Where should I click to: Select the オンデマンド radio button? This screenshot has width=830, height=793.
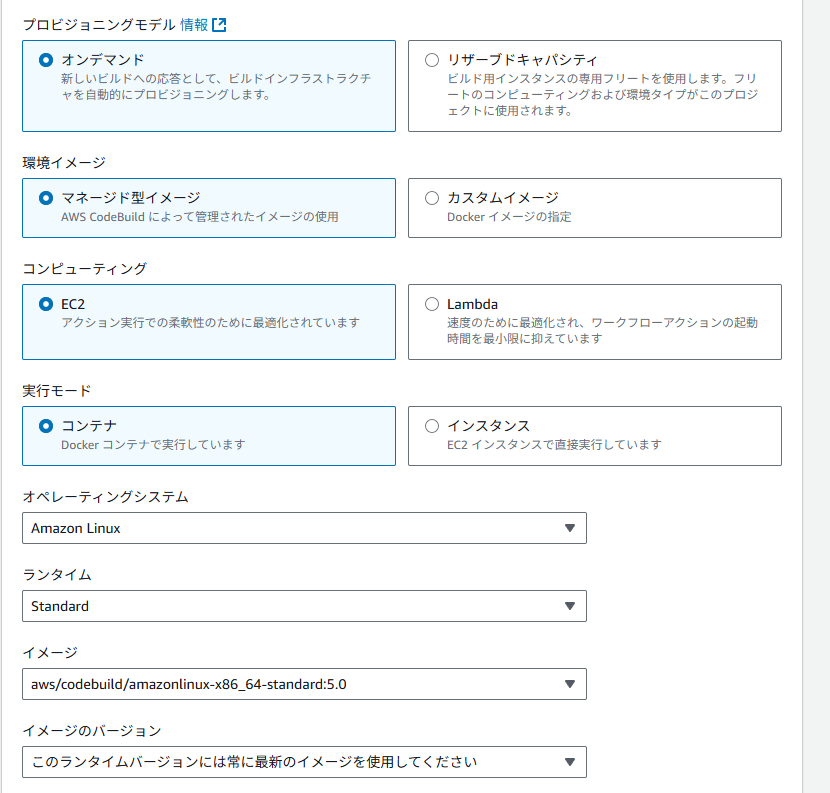(x=46, y=60)
